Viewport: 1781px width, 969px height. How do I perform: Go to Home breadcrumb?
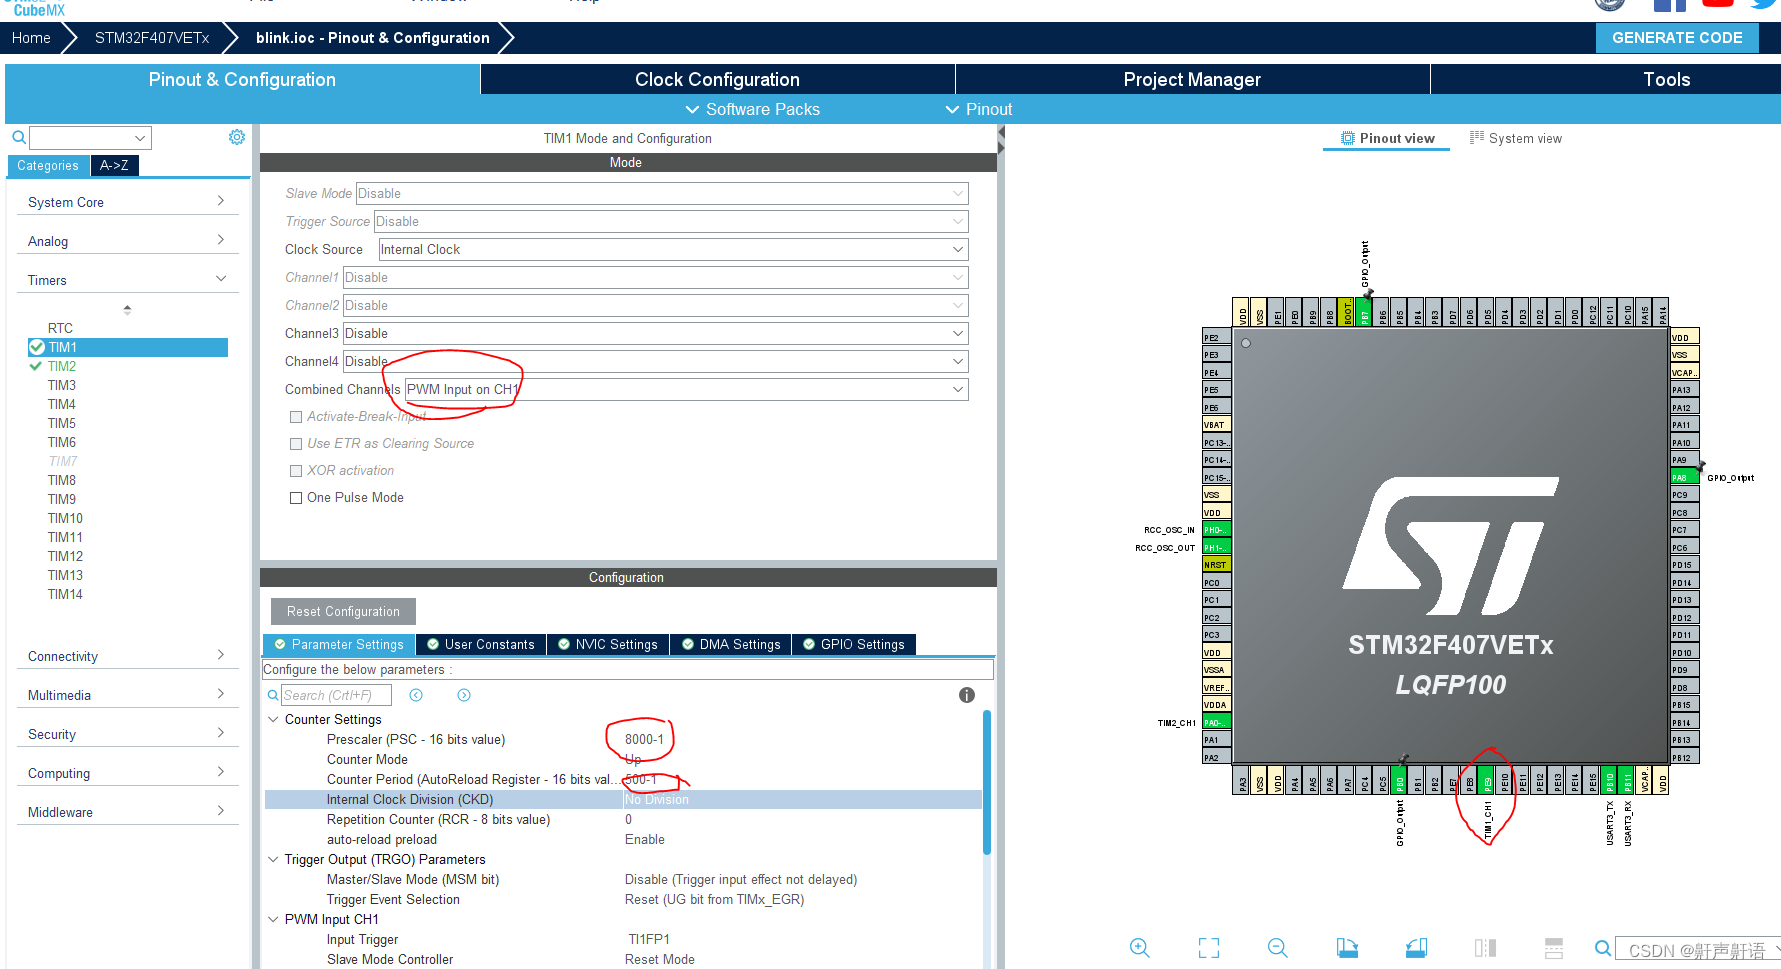[x=31, y=38]
